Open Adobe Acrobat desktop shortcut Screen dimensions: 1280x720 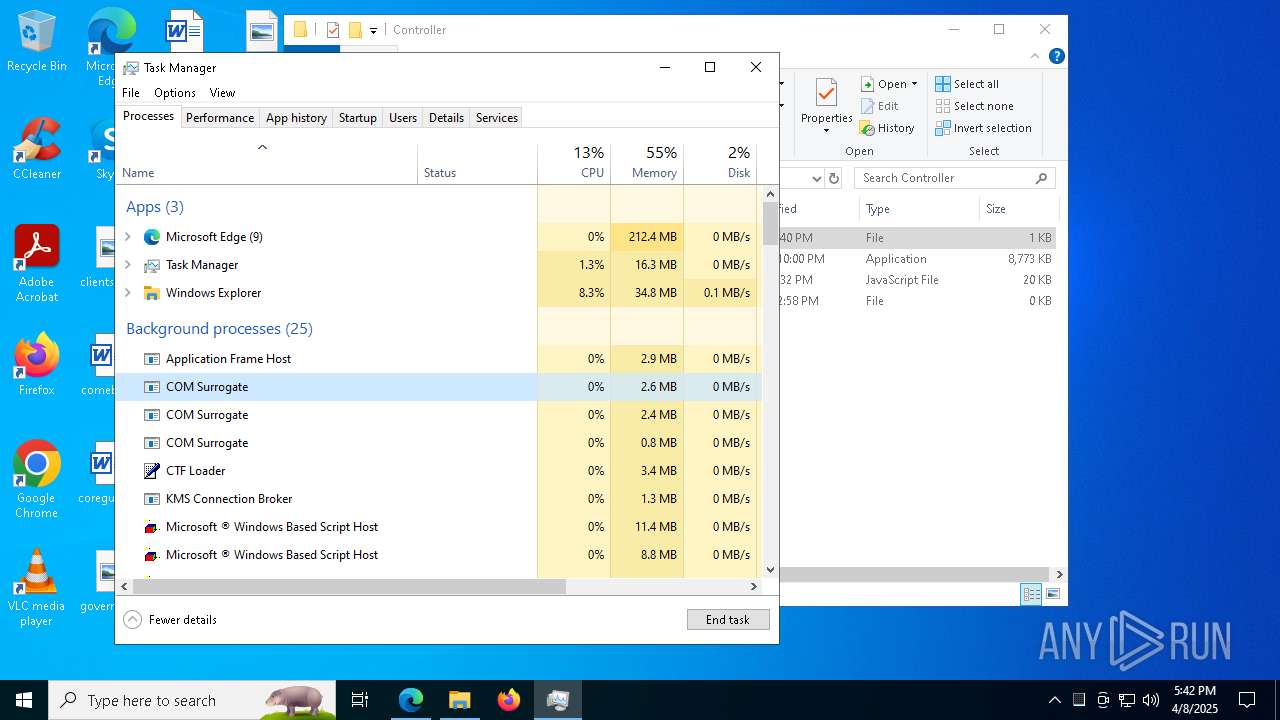[x=37, y=264]
